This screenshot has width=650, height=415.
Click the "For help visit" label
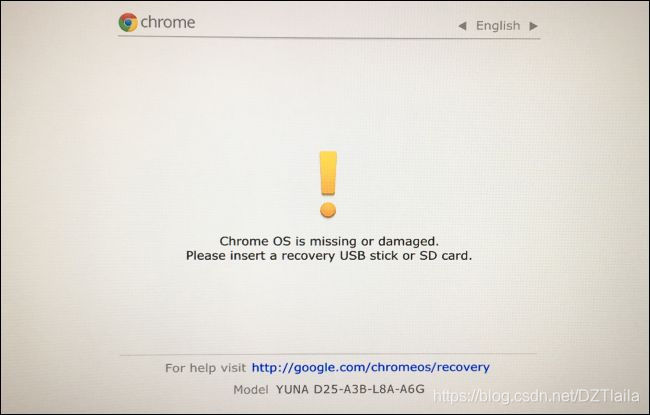click(x=205, y=368)
